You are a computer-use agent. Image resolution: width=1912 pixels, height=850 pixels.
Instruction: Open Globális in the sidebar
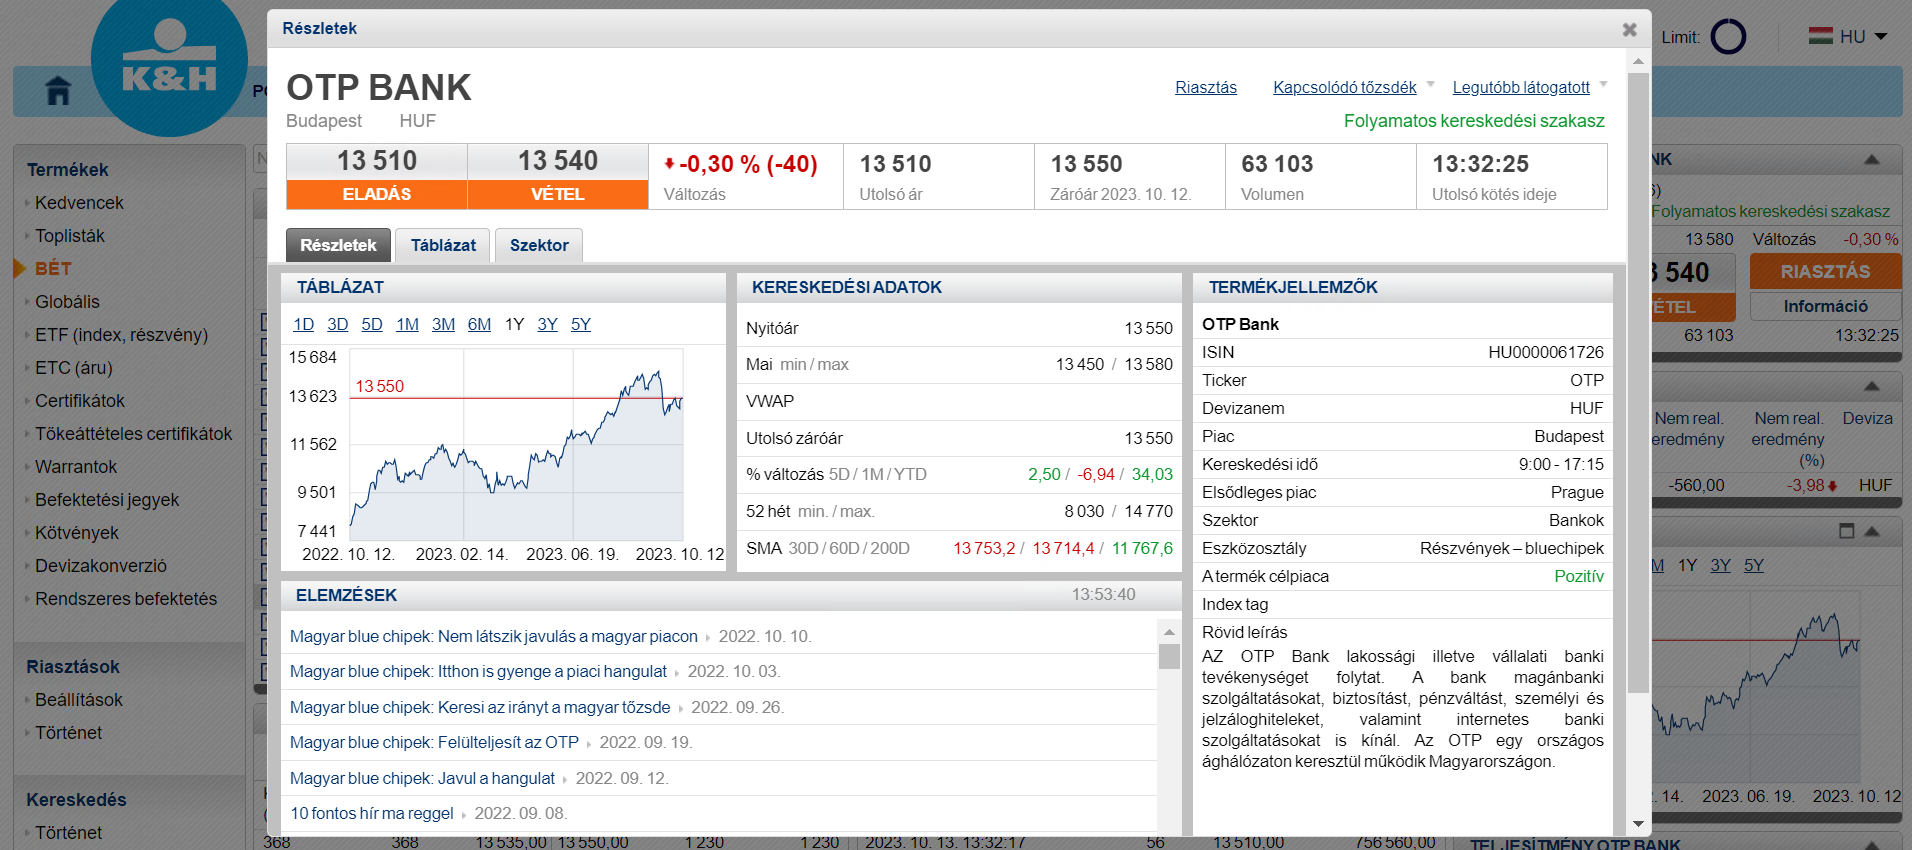[x=67, y=302]
